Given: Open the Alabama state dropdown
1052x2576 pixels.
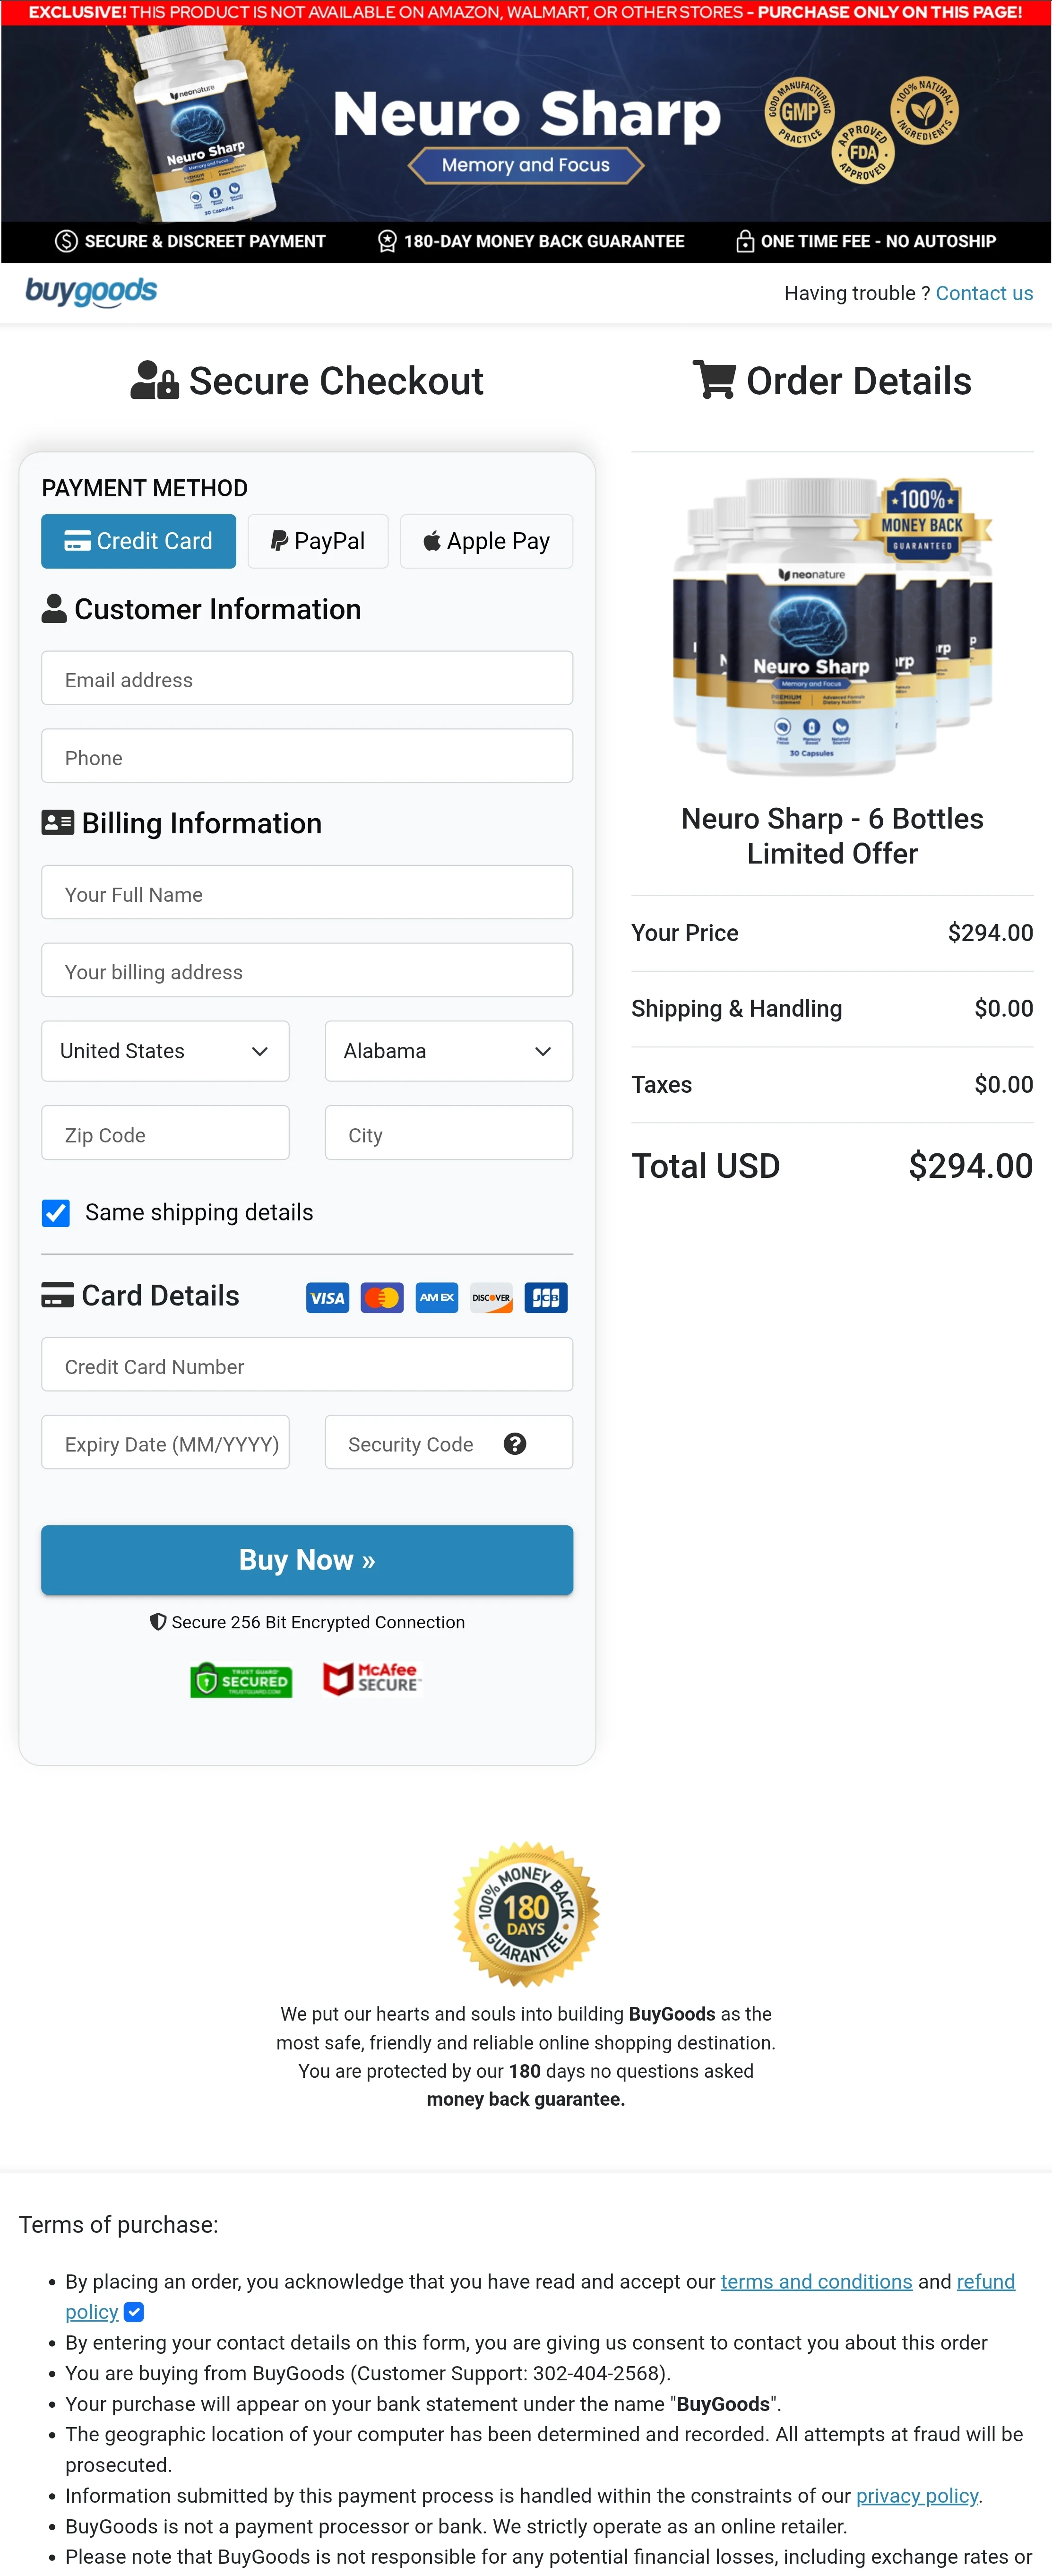Looking at the screenshot, I should click(448, 1051).
